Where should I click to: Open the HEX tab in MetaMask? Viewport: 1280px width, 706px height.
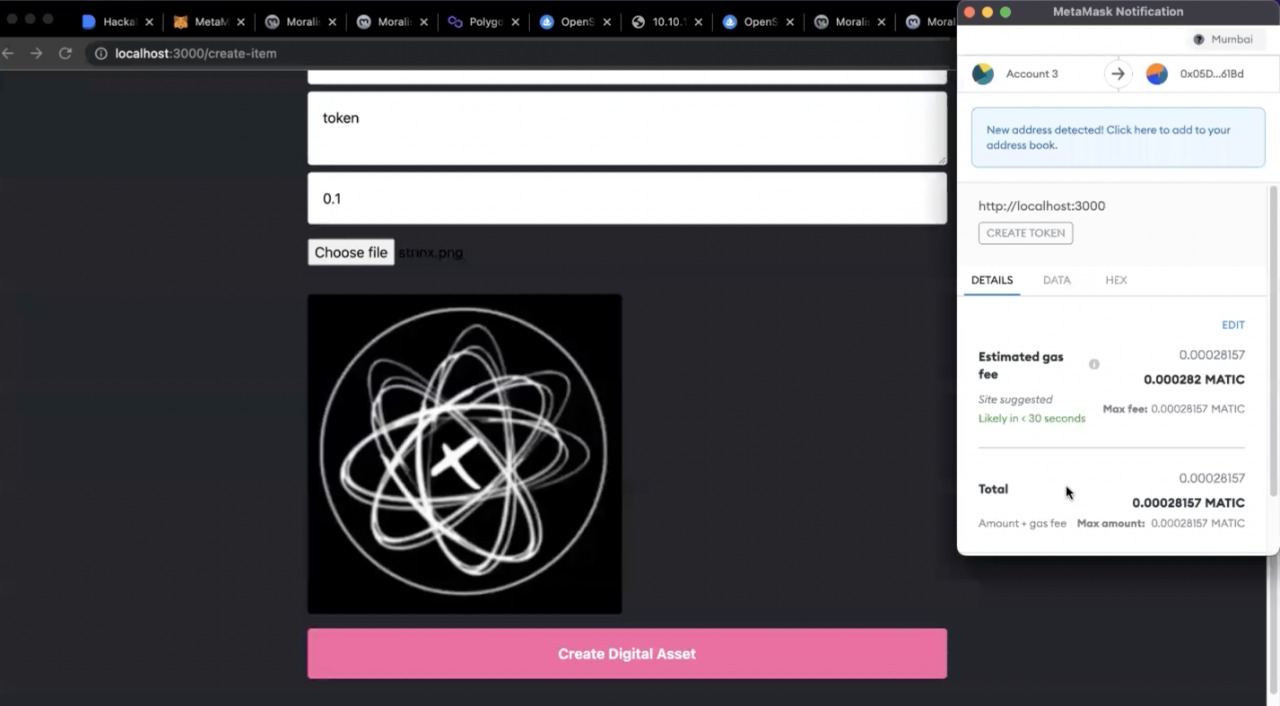1116,280
